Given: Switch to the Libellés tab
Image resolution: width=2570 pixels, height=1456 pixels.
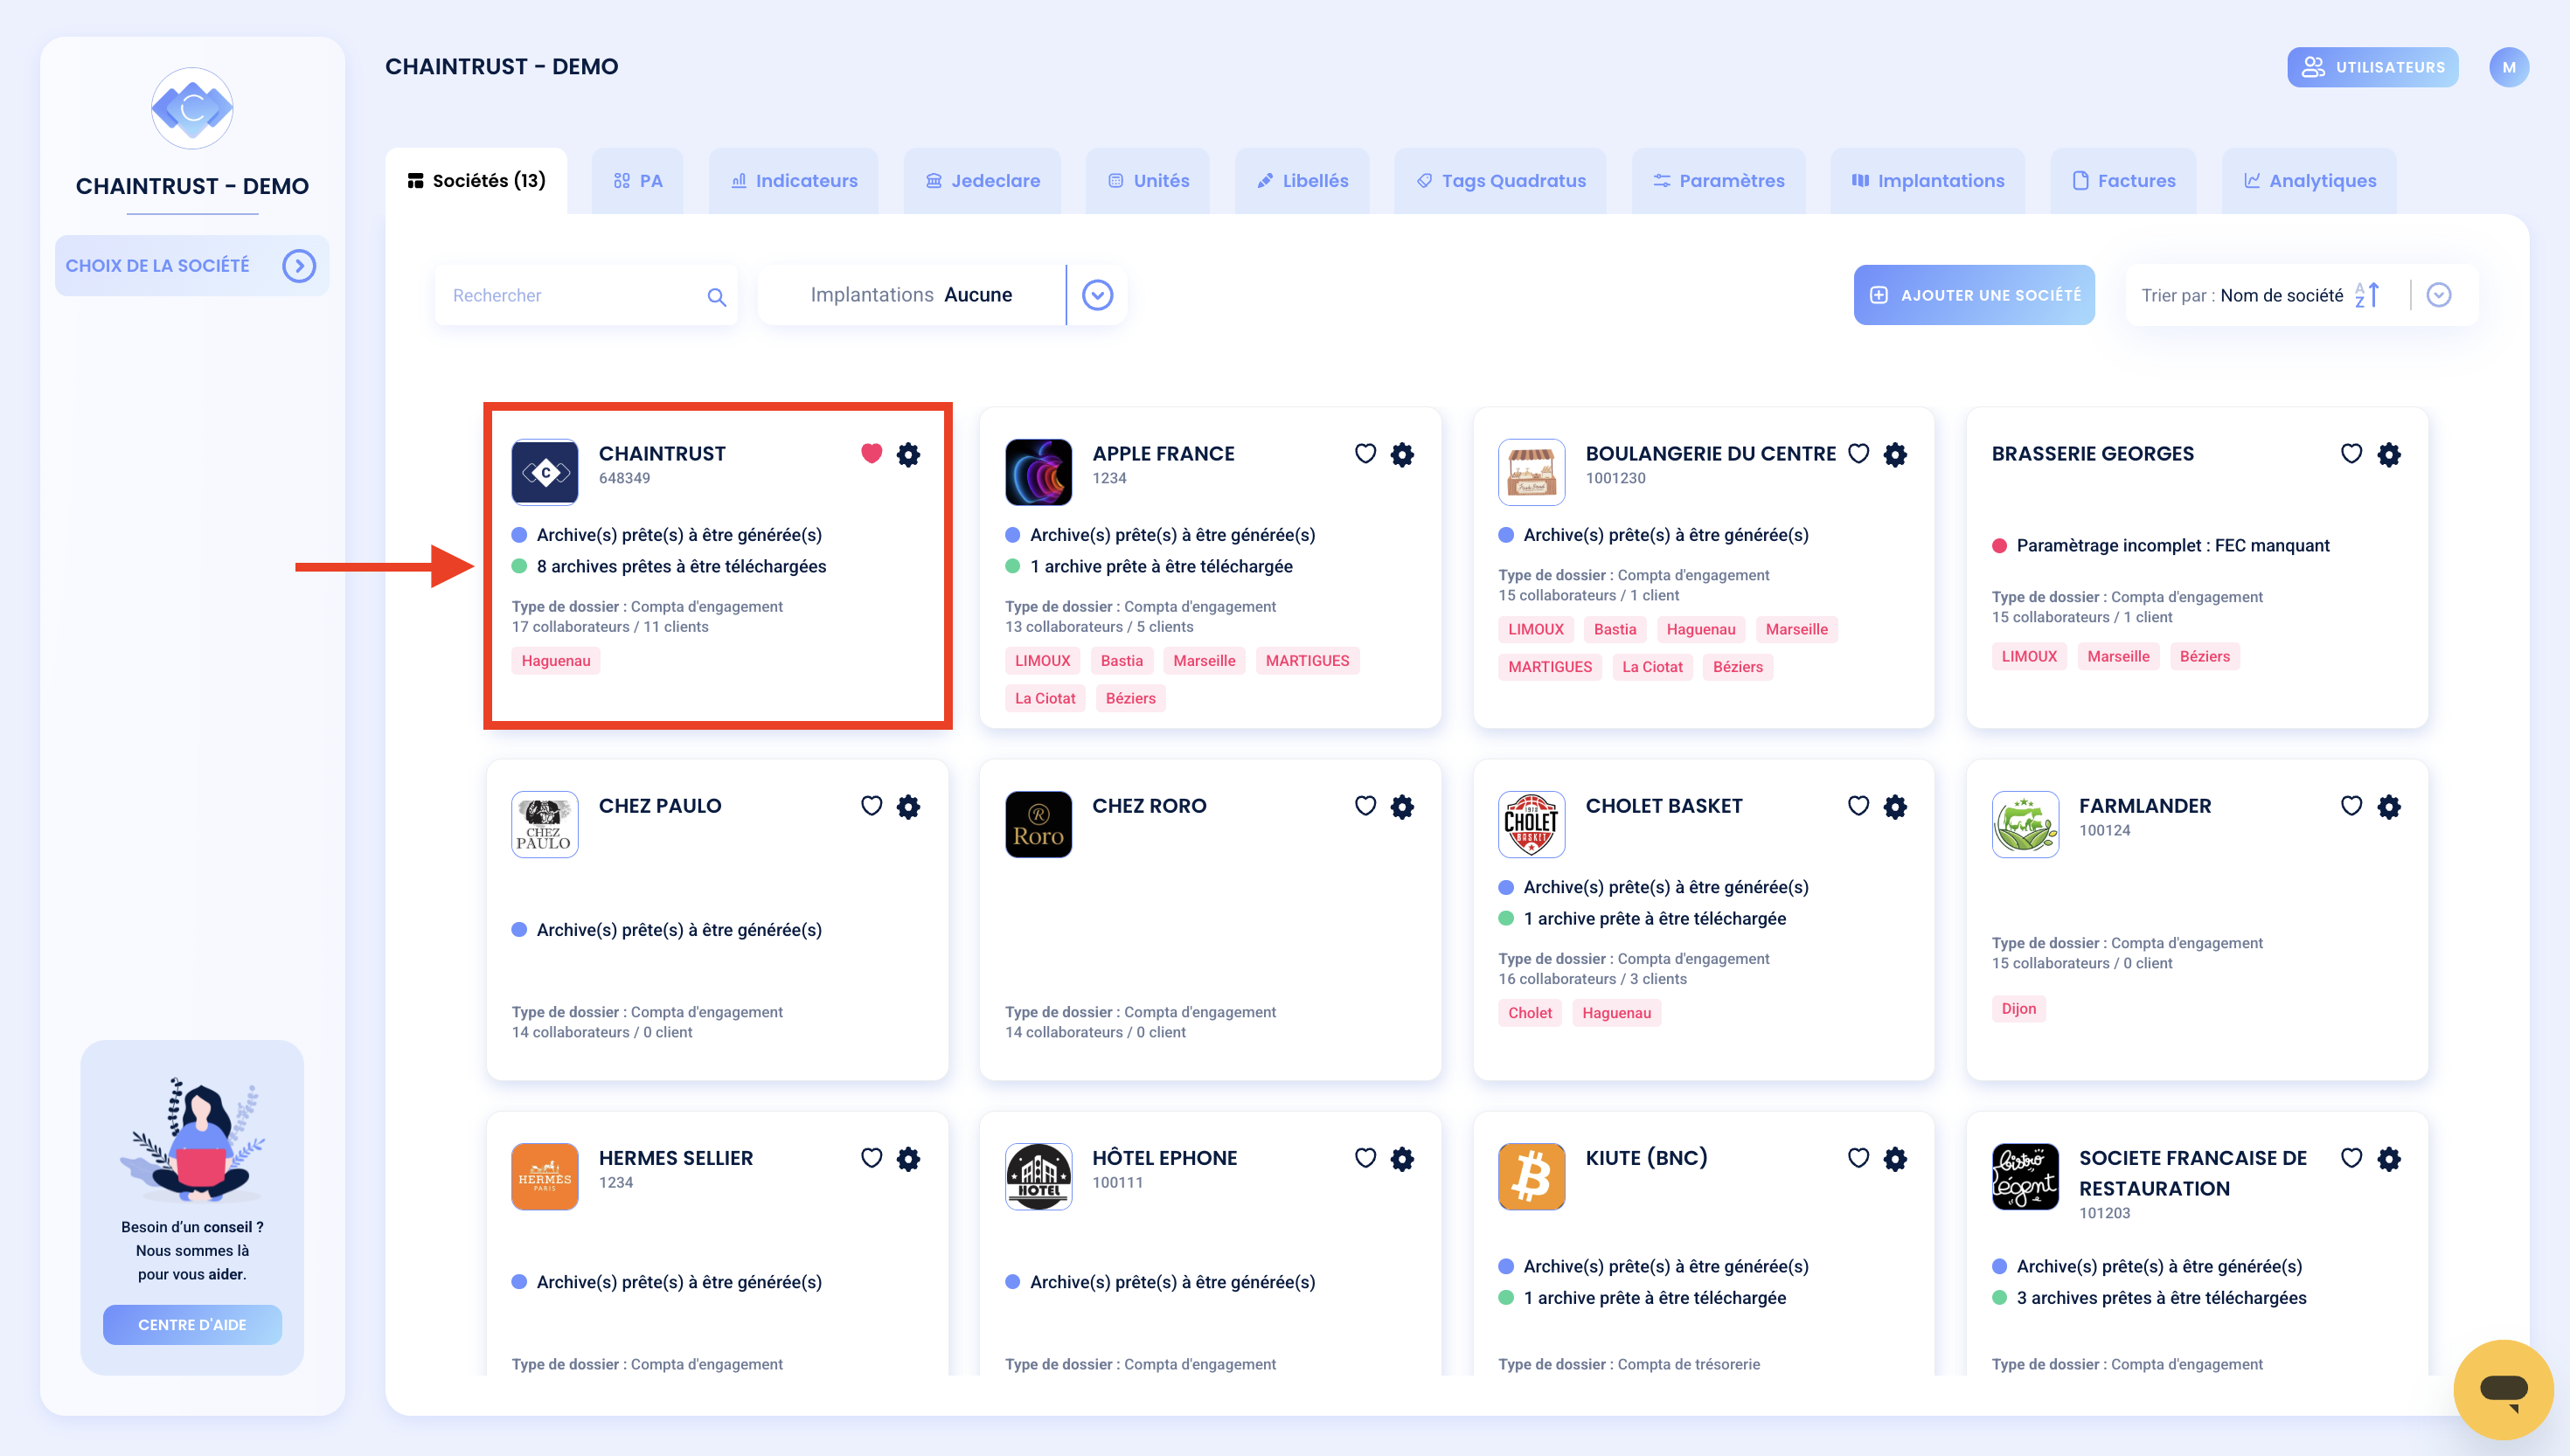Looking at the screenshot, I should click(x=1302, y=181).
